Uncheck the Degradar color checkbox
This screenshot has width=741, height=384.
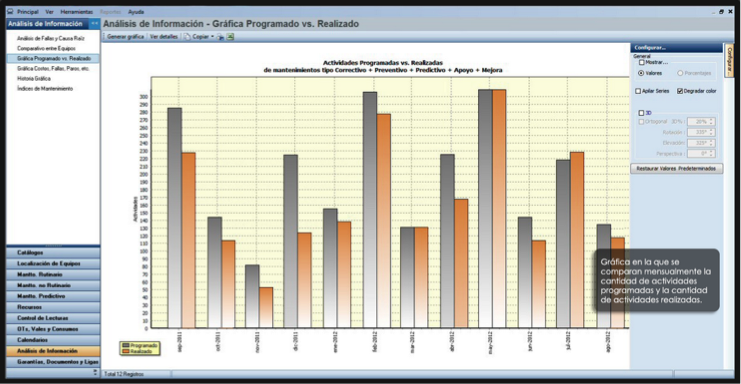pyautogui.click(x=680, y=91)
